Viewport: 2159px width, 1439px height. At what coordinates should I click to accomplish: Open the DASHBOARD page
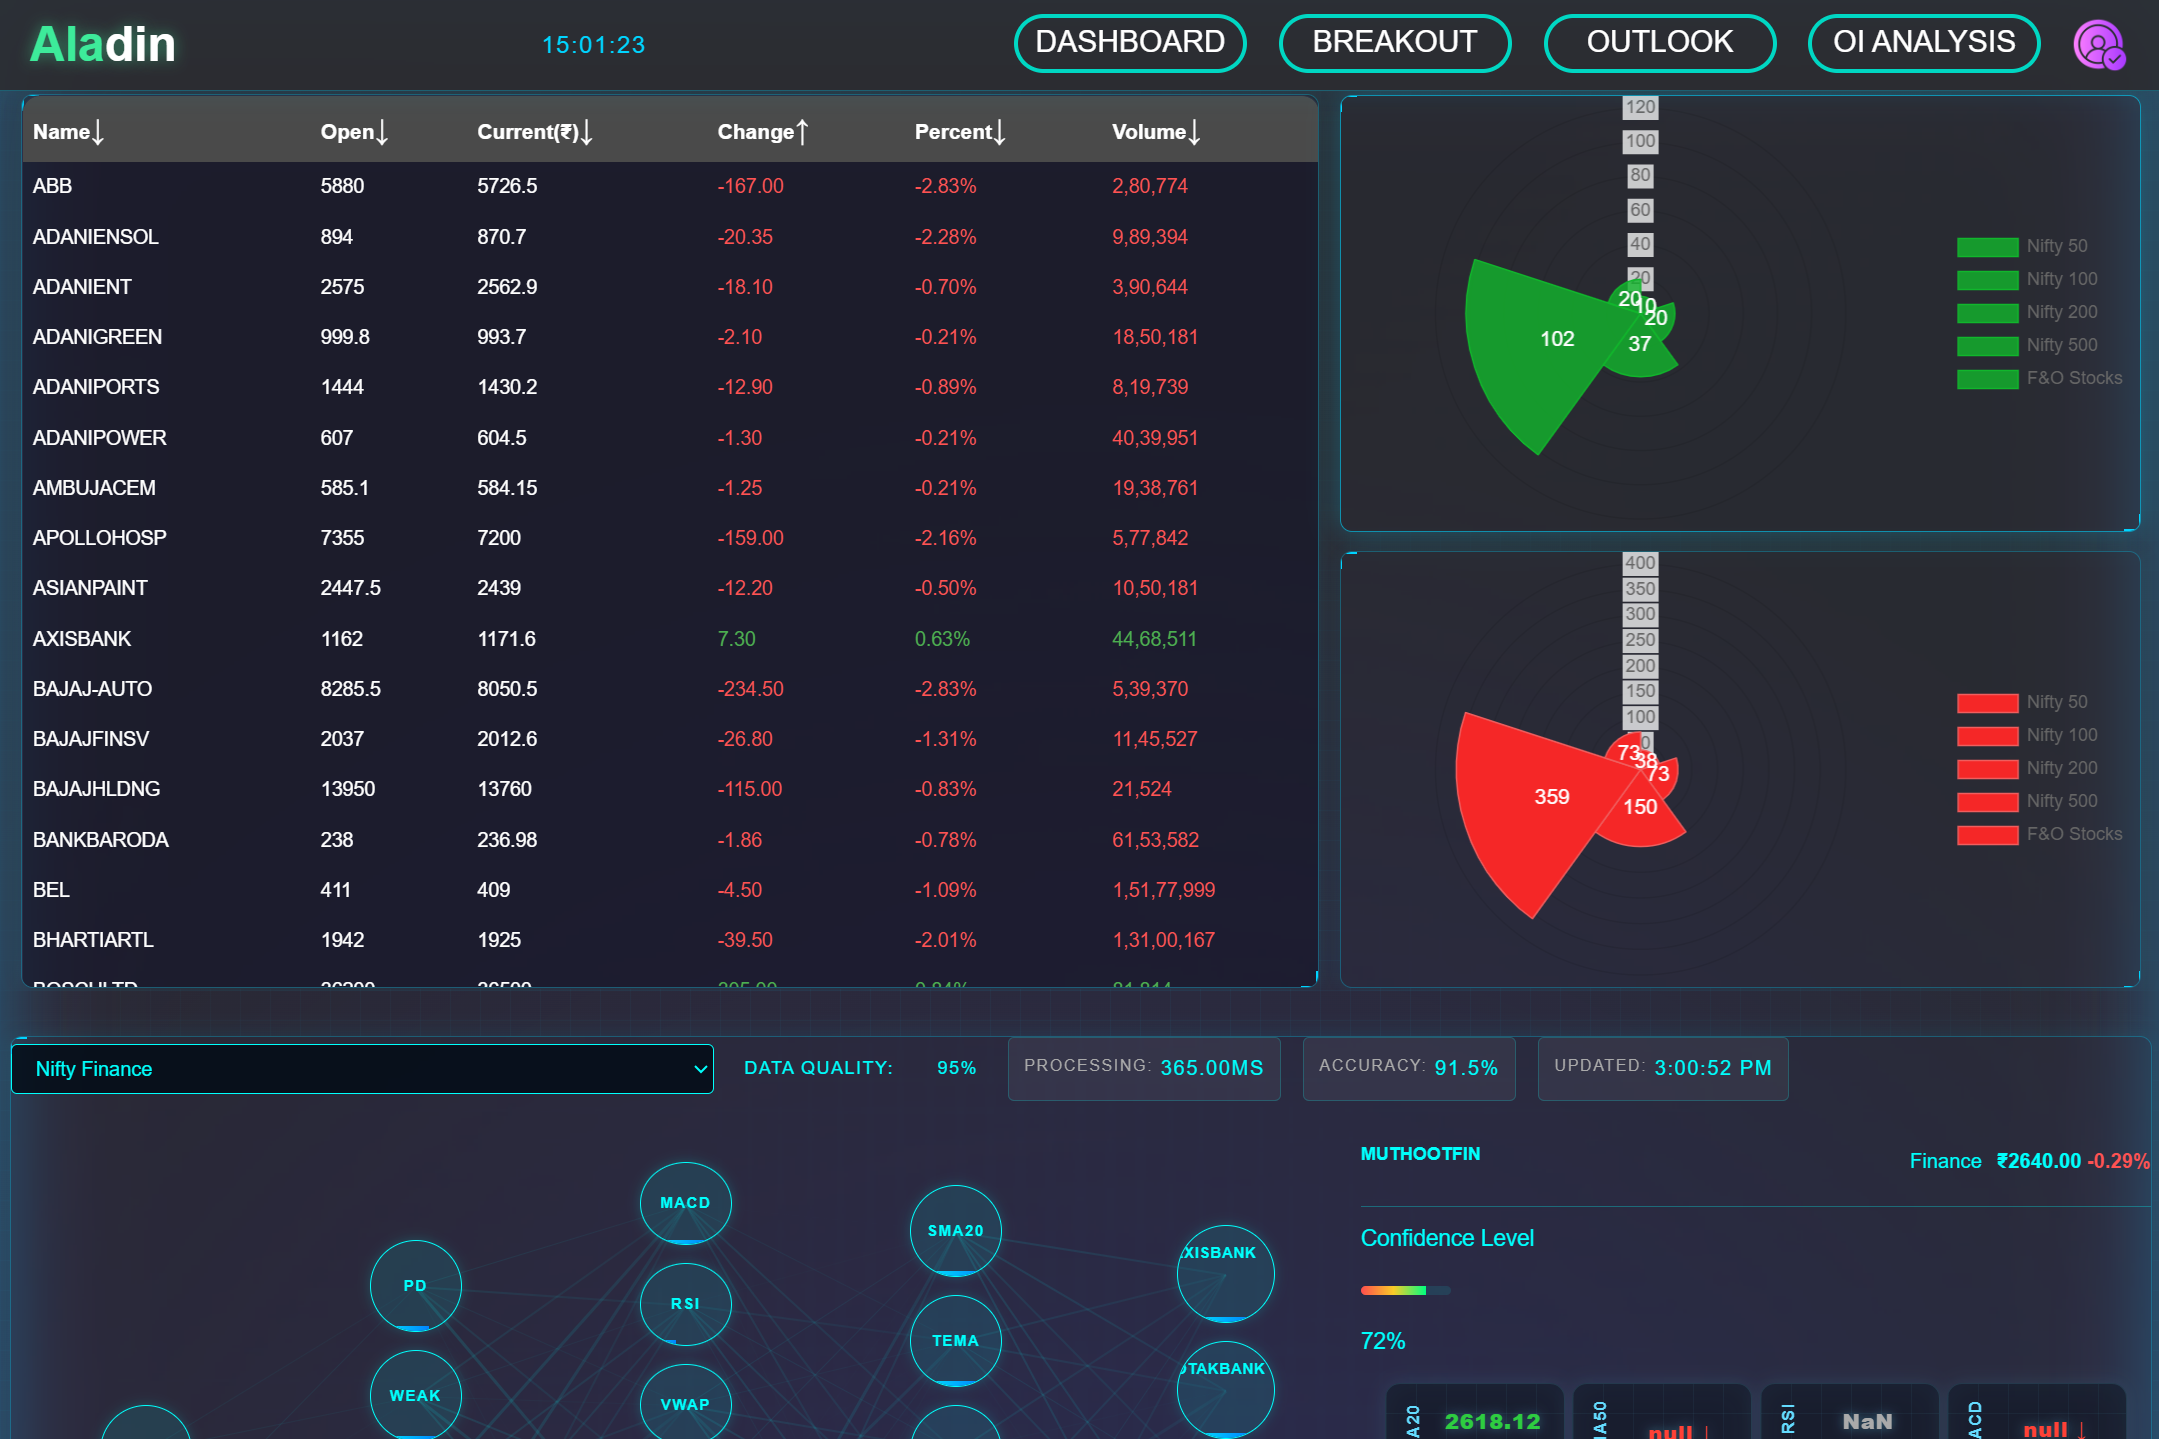(1130, 43)
